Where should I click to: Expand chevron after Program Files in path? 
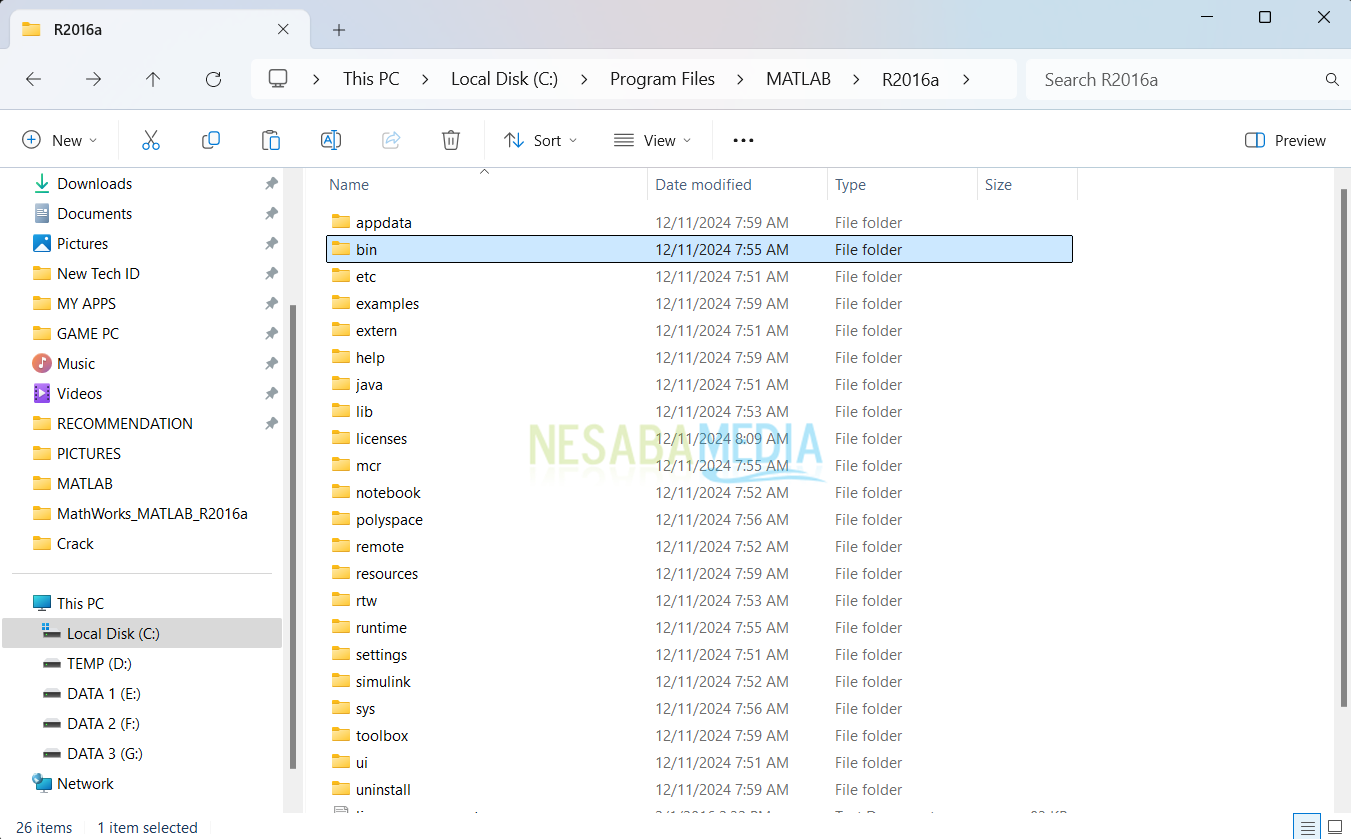point(741,79)
